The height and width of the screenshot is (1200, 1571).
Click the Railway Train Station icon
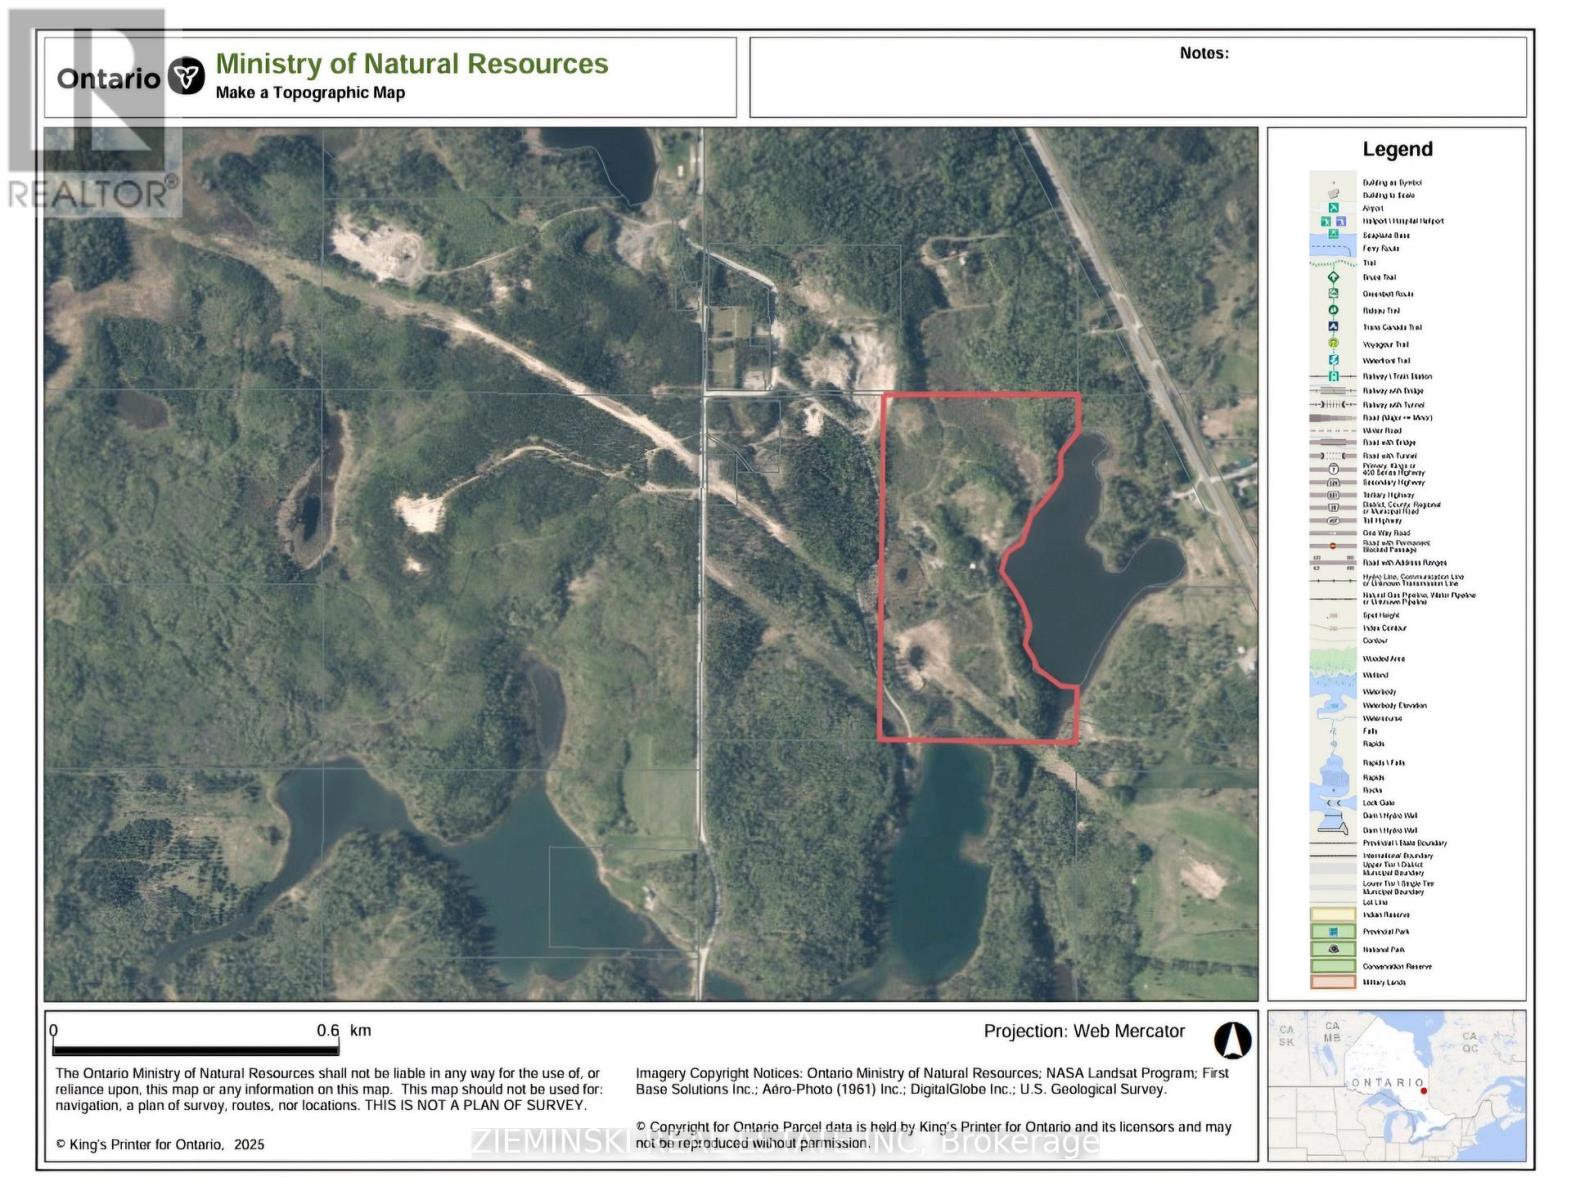[1333, 376]
